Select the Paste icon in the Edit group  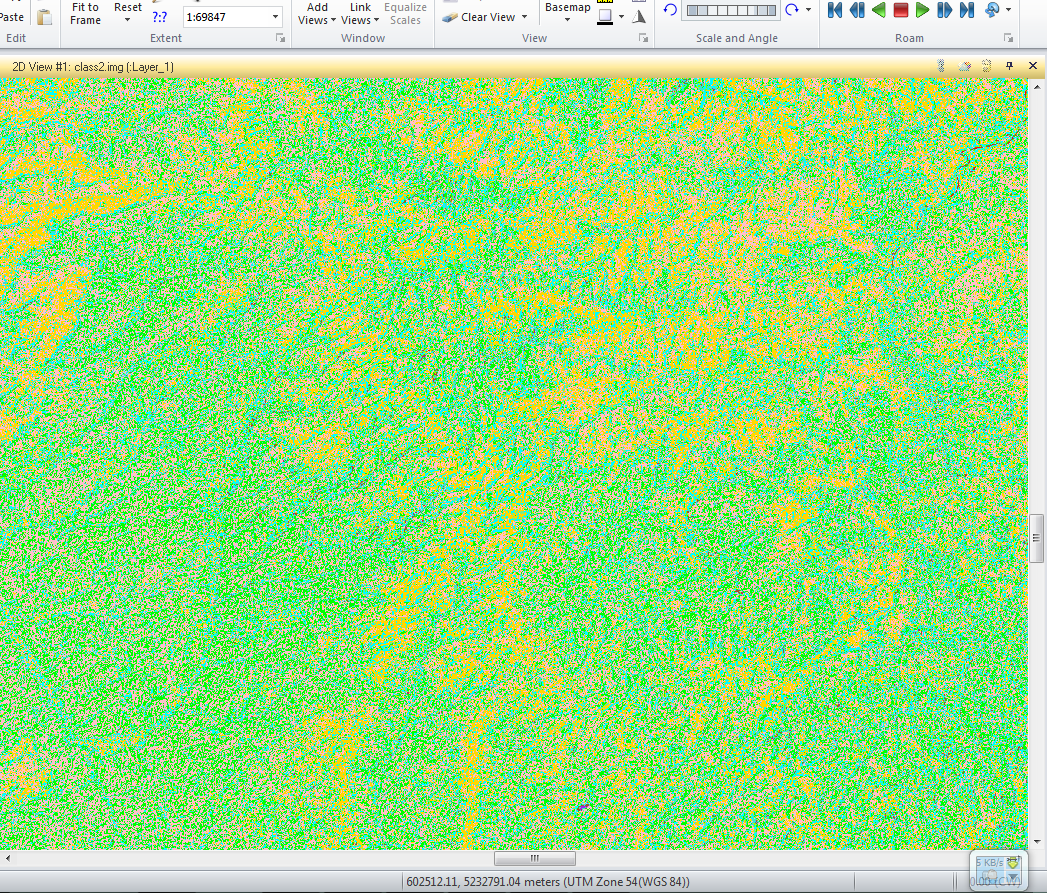tap(45, 17)
